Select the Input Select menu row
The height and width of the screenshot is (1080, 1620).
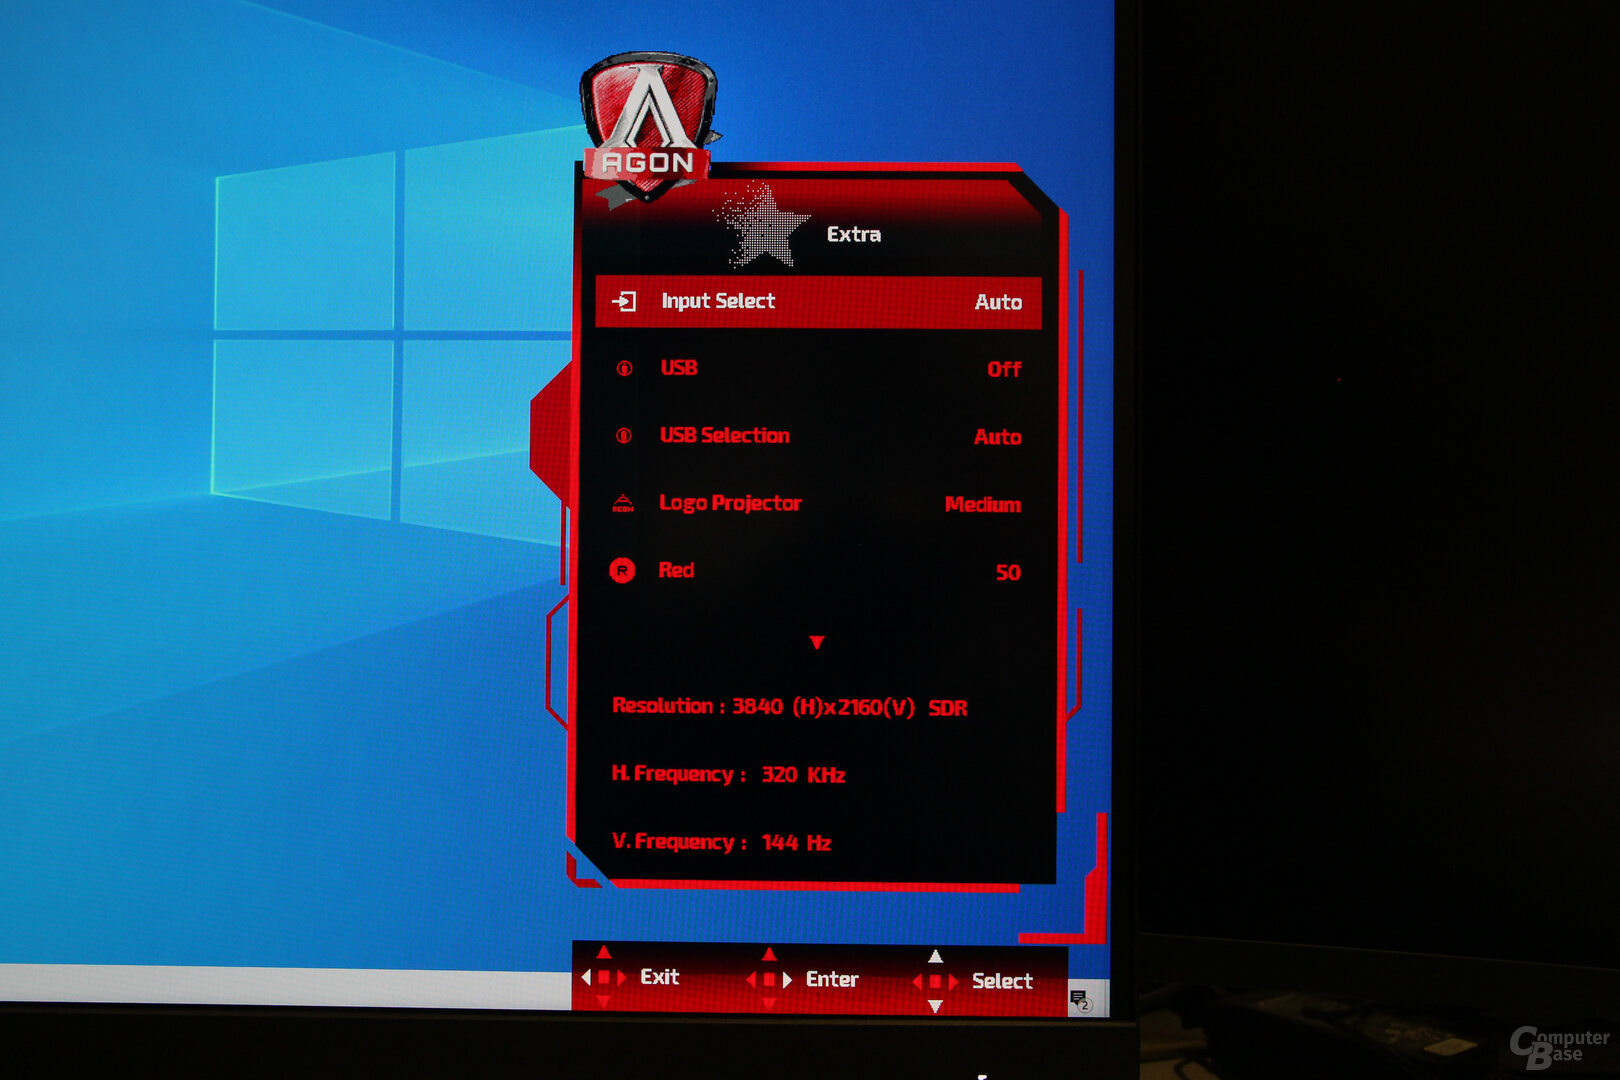pos(818,302)
